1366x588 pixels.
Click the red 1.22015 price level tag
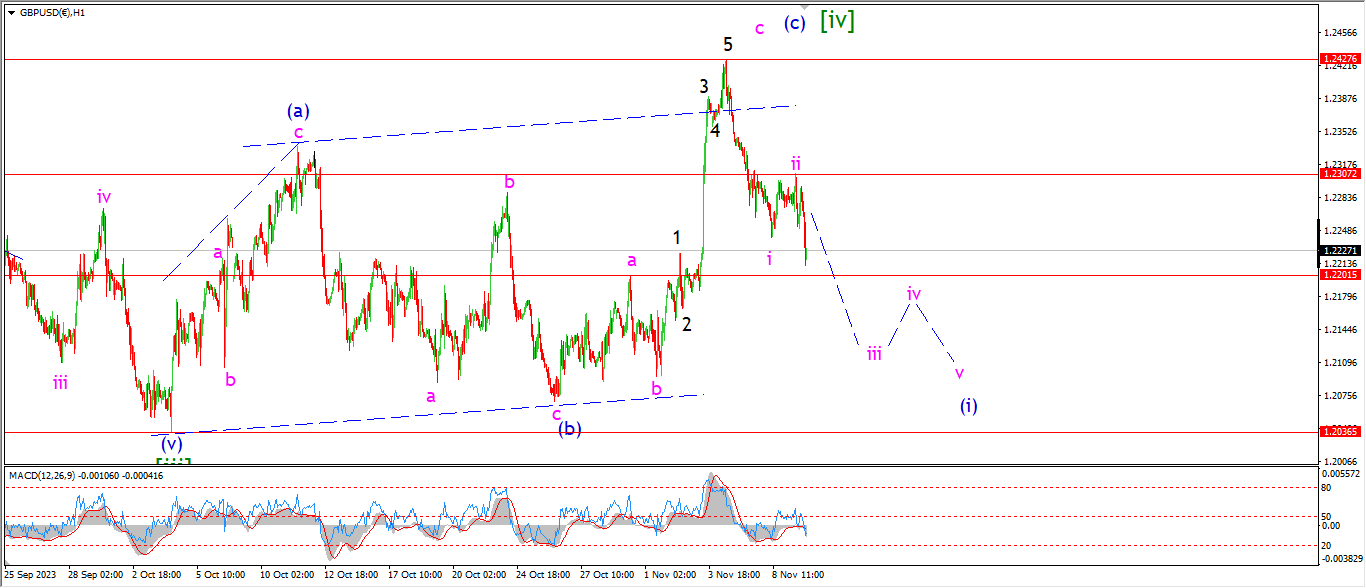(1339, 275)
